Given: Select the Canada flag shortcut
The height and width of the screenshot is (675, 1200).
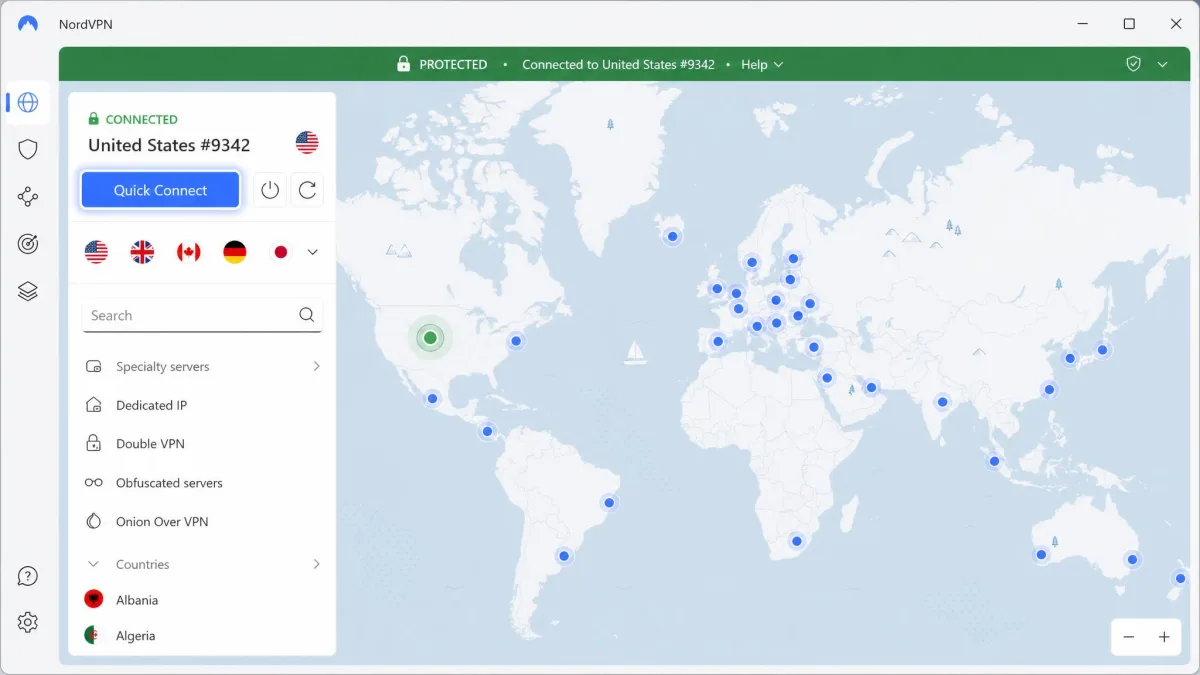Looking at the screenshot, I should coord(188,252).
